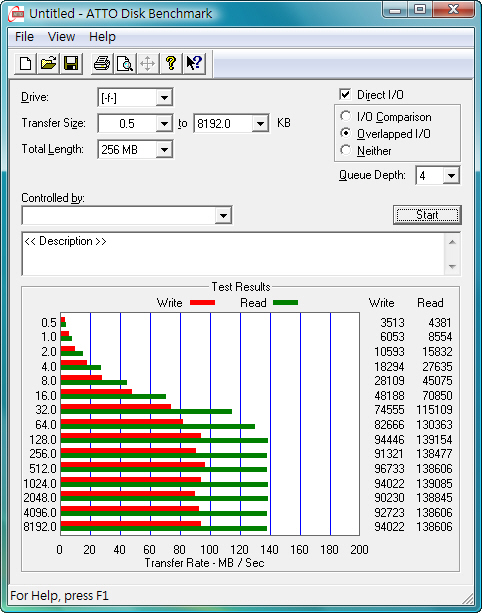The image size is (482, 613).
Task: Click the Read value 45075
Action: point(437,380)
